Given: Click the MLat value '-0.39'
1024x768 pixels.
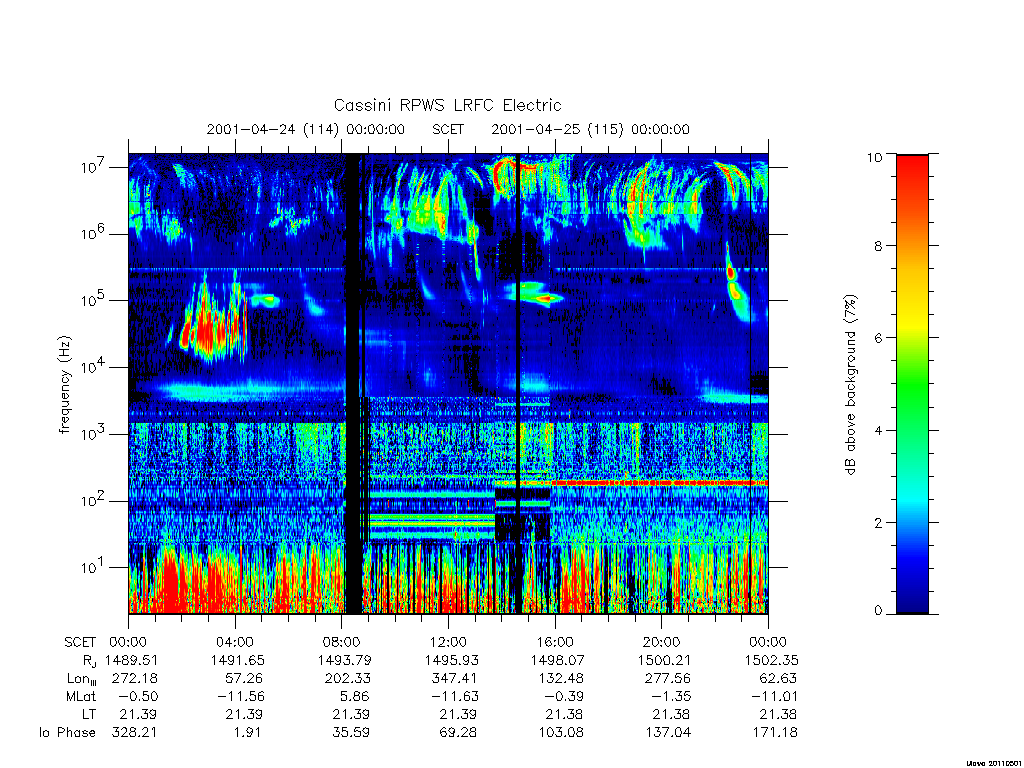Looking at the screenshot, I should (x=565, y=696).
